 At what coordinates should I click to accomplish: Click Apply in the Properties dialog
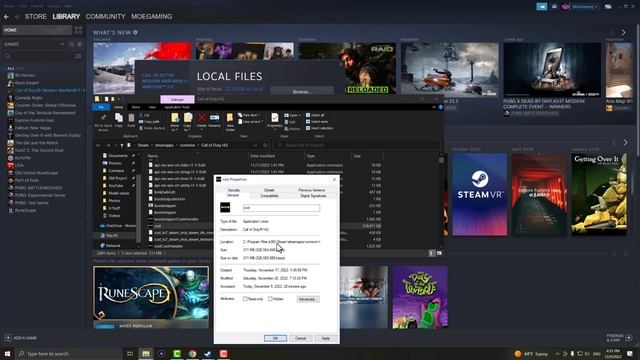click(x=326, y=338)
